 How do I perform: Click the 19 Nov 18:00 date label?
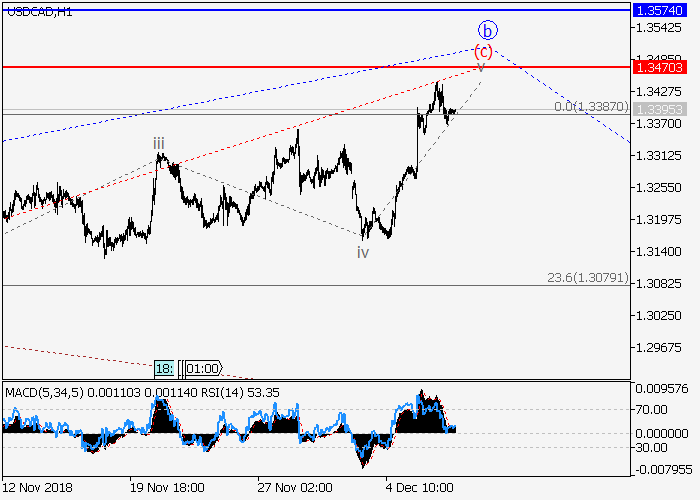point(167,488)
